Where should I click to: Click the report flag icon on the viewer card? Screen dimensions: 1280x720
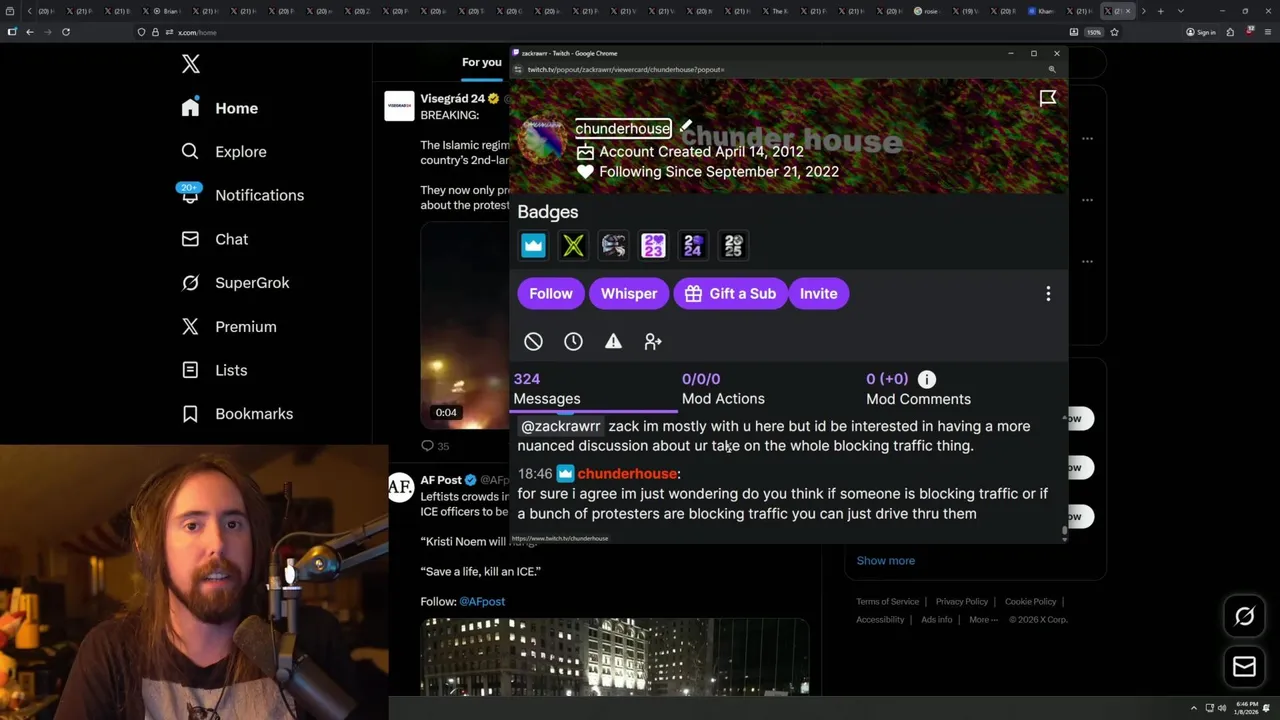pyautogui.click(x=1048, y=98)
